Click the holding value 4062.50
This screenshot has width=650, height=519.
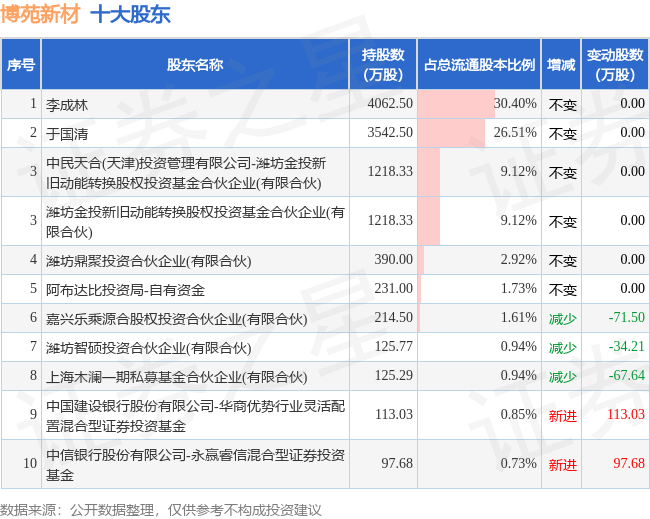390,103
